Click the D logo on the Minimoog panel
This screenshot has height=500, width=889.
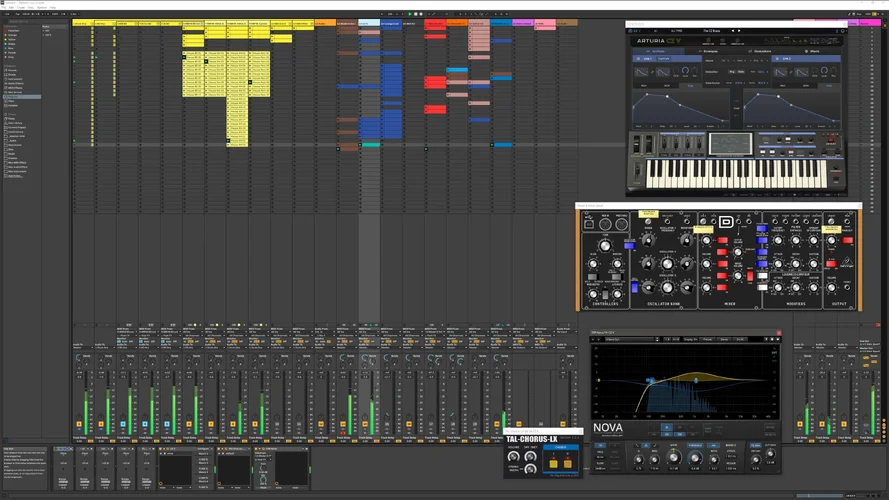click(x=726, y=221)
